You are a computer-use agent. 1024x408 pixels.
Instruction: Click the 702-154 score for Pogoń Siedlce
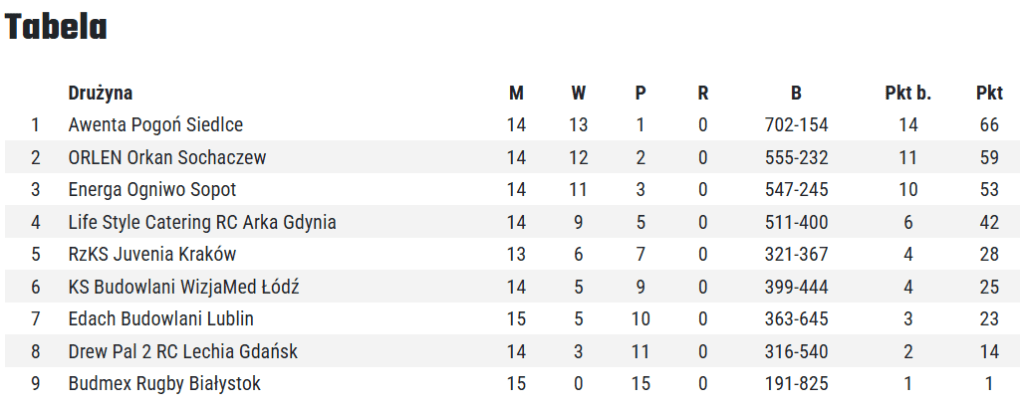point(796,125)
